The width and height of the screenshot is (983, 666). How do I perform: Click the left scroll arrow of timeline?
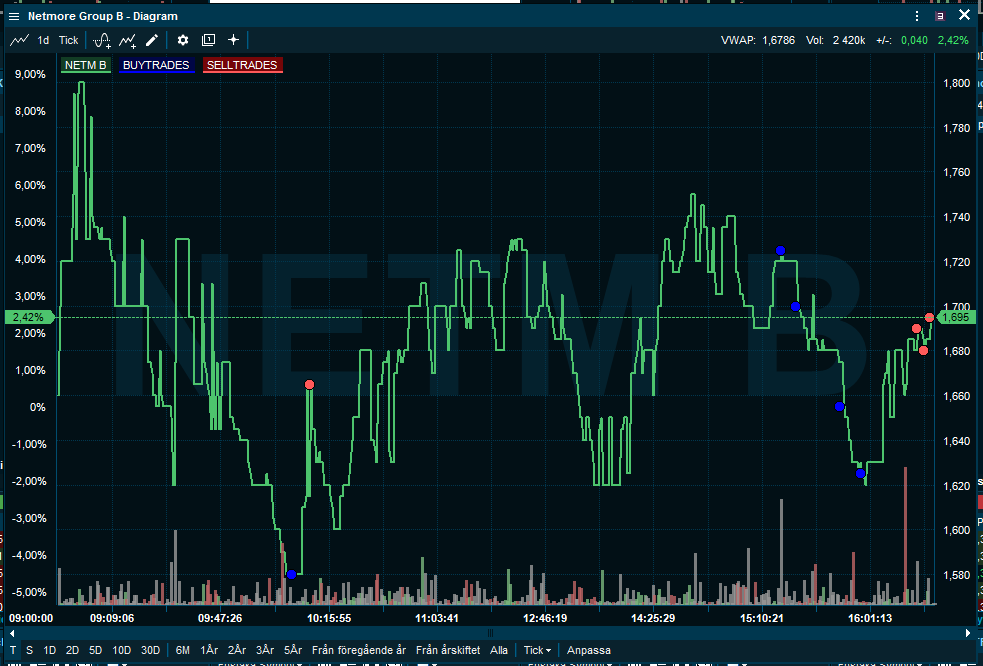11,633
